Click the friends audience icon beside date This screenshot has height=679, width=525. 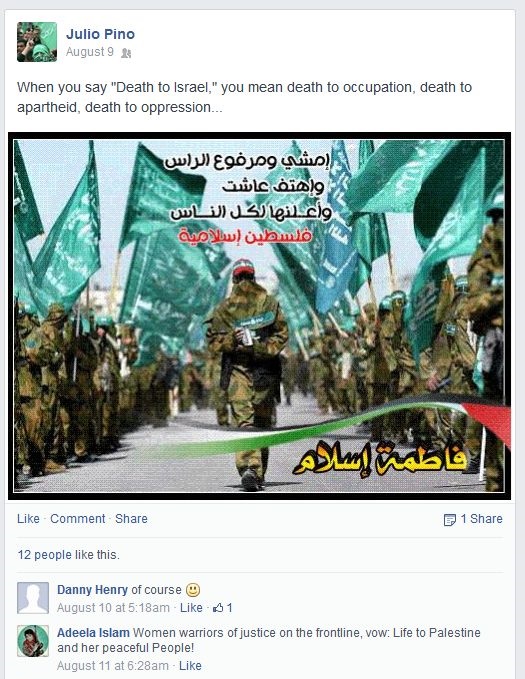click(126, 53)
